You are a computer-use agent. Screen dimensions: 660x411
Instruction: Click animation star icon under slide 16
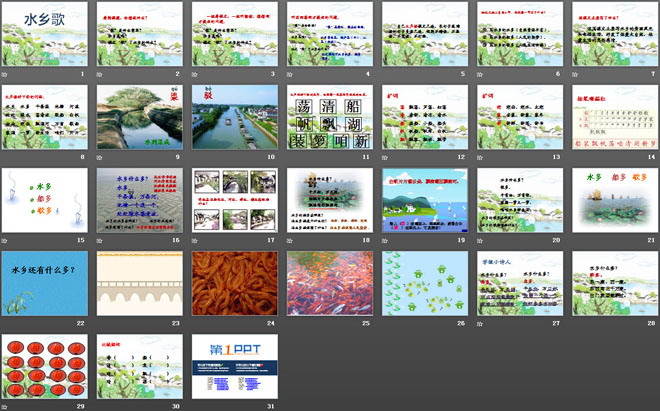pyautogui.click(x=100, y=241)
